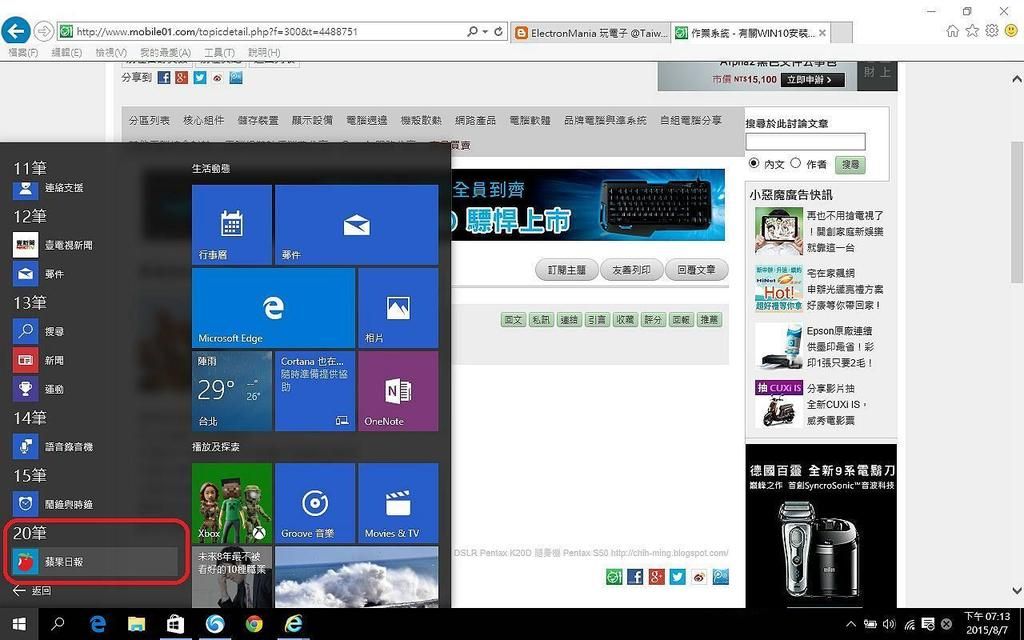Open Favorites star icon in IE

pos(972,31)
